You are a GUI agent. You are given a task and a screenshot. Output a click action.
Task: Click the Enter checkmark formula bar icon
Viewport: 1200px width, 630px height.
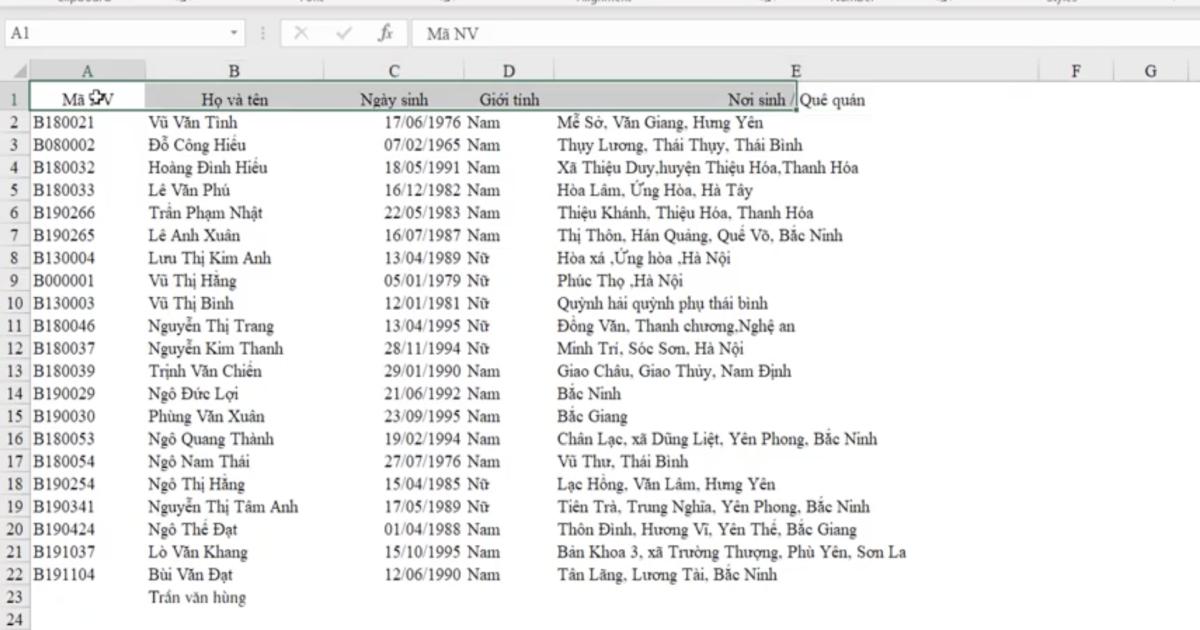[344, 33]
